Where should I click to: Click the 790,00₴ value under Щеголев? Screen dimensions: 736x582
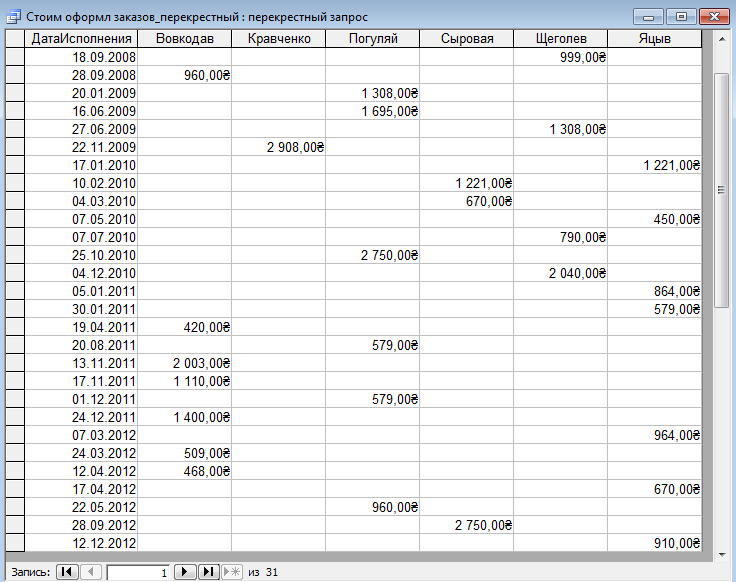(561, 237)
